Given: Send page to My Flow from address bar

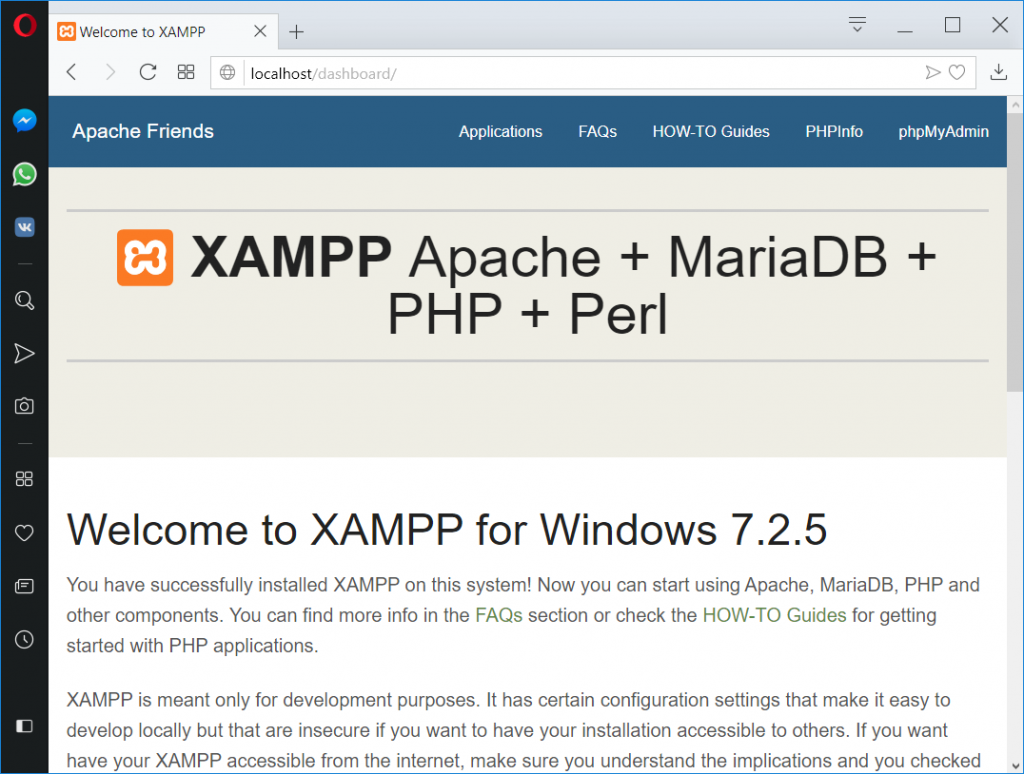Looking at the screenshot, I should (933, 73).
